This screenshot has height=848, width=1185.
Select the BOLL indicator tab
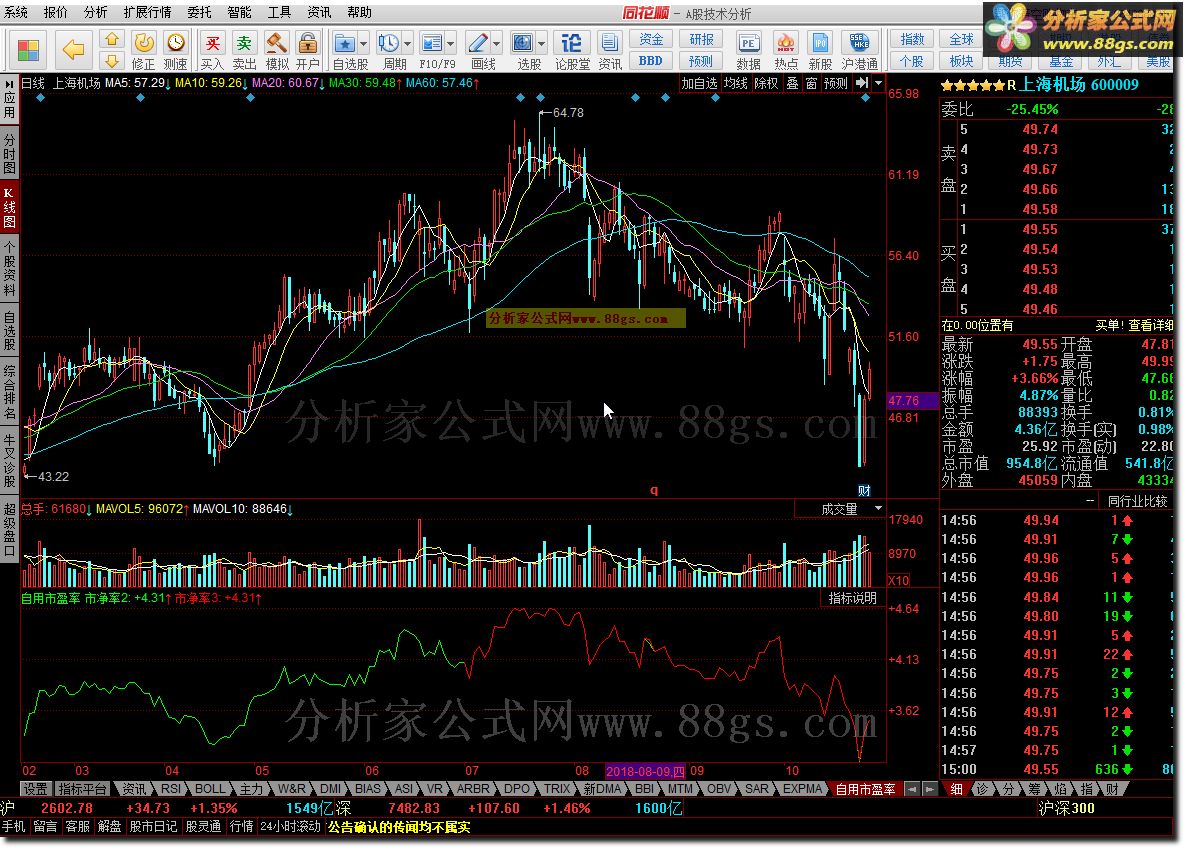[x=210, y=789]
